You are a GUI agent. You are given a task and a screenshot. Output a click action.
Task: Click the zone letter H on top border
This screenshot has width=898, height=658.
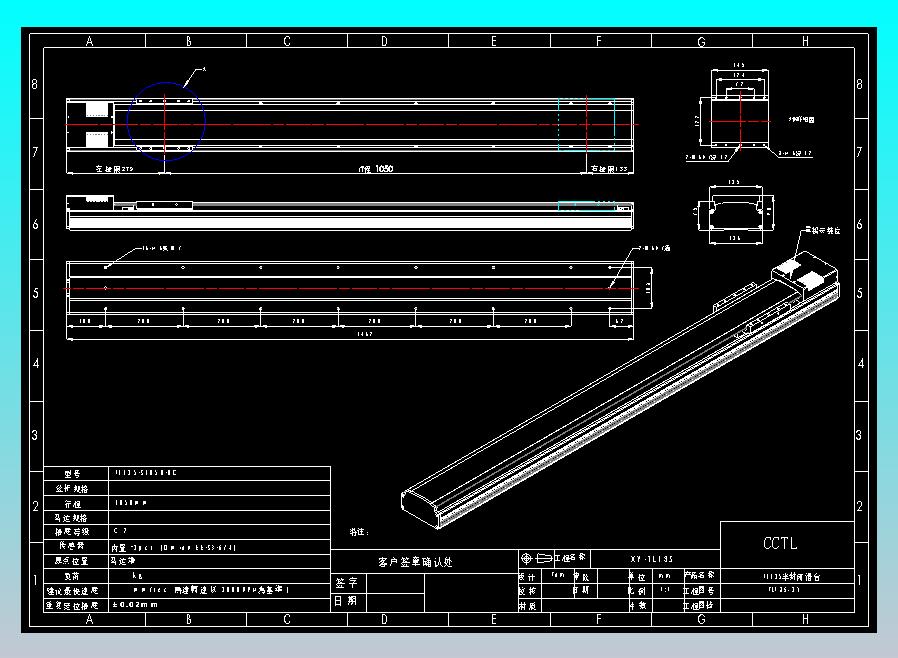pos(805,41)
